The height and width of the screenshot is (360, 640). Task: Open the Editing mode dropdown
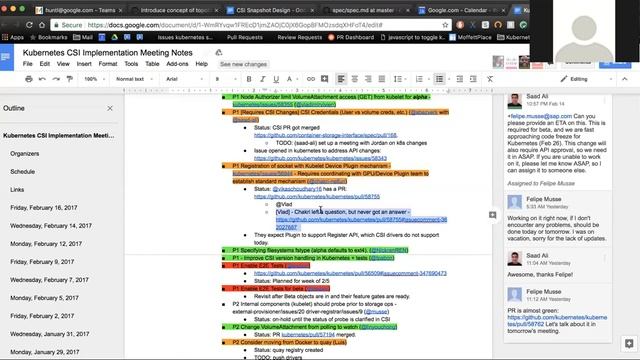[586, 79]
